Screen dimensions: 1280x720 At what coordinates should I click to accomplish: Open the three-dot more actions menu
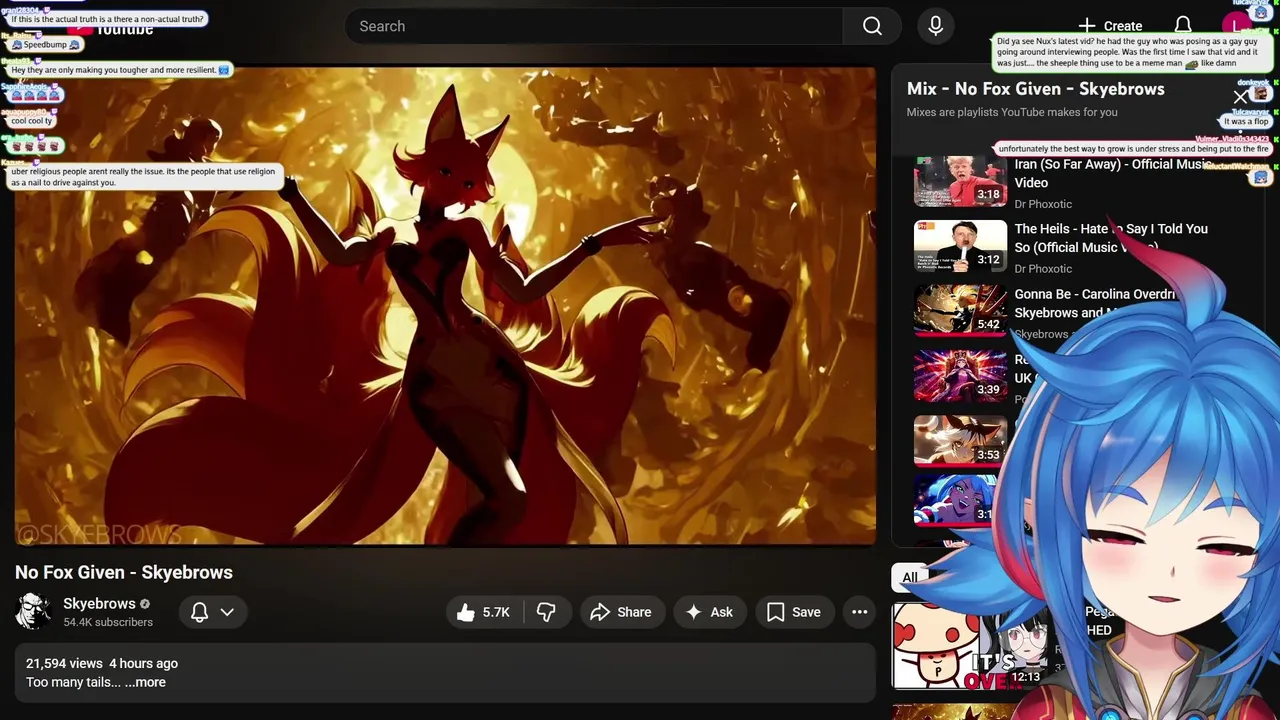click(859, 612)
